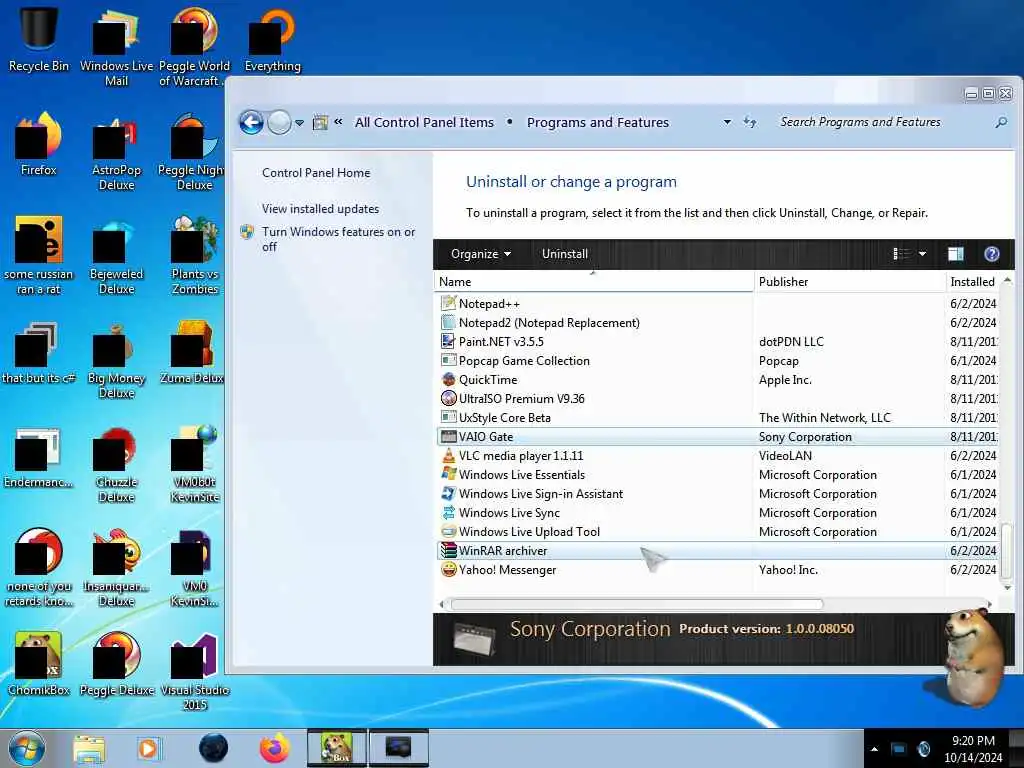Open the Organize dropdown menu
1024x768 pixels.
(481, 254)
